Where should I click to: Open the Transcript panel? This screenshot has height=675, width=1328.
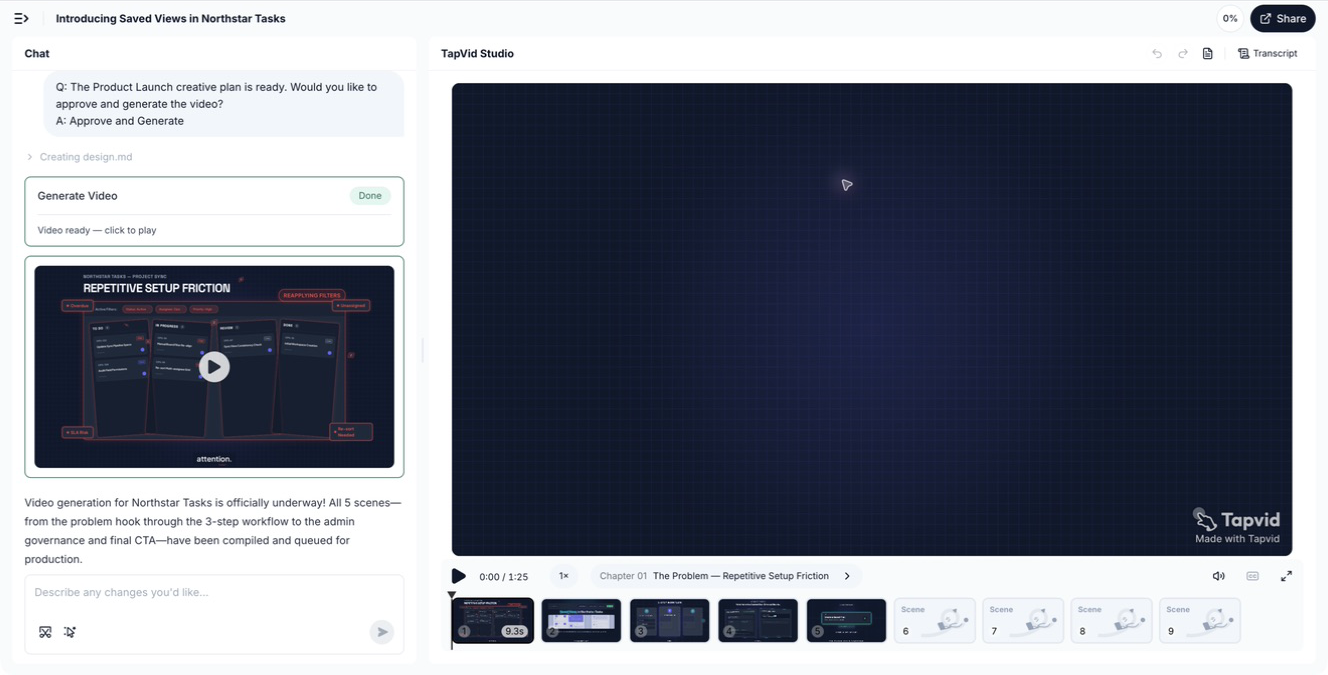[x=1267, y=54]
